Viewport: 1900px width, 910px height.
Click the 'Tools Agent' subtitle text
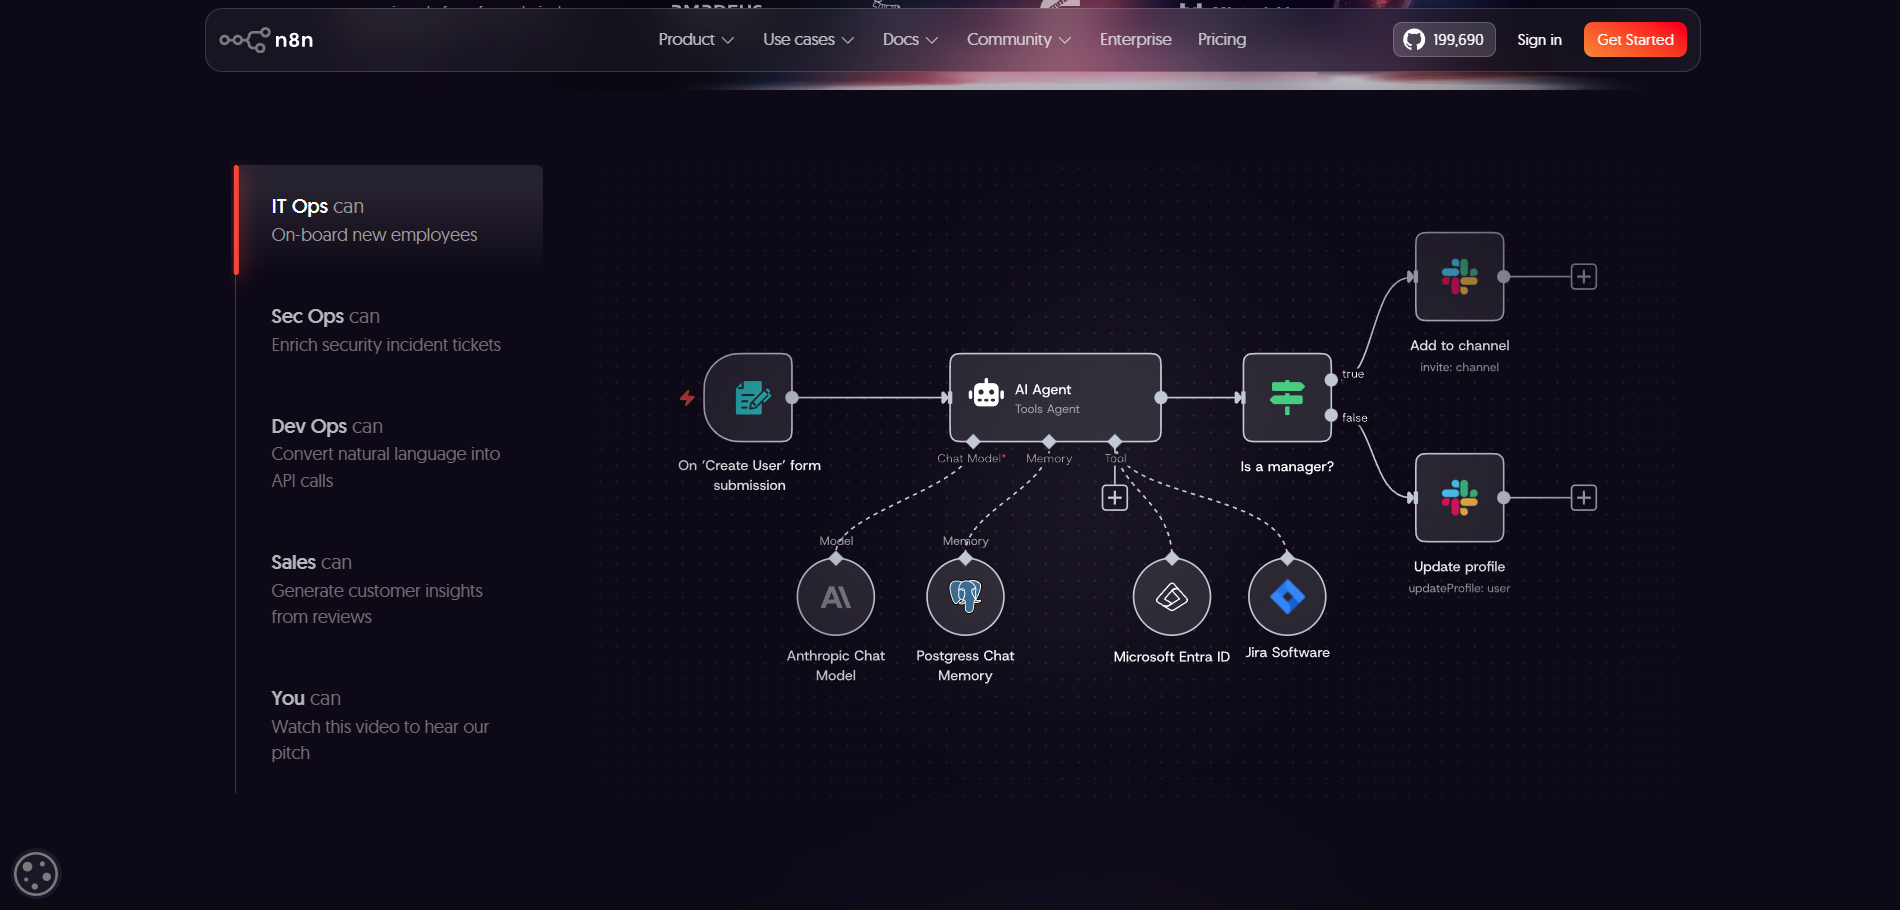pyautogui.click(x=1047, y=409)
